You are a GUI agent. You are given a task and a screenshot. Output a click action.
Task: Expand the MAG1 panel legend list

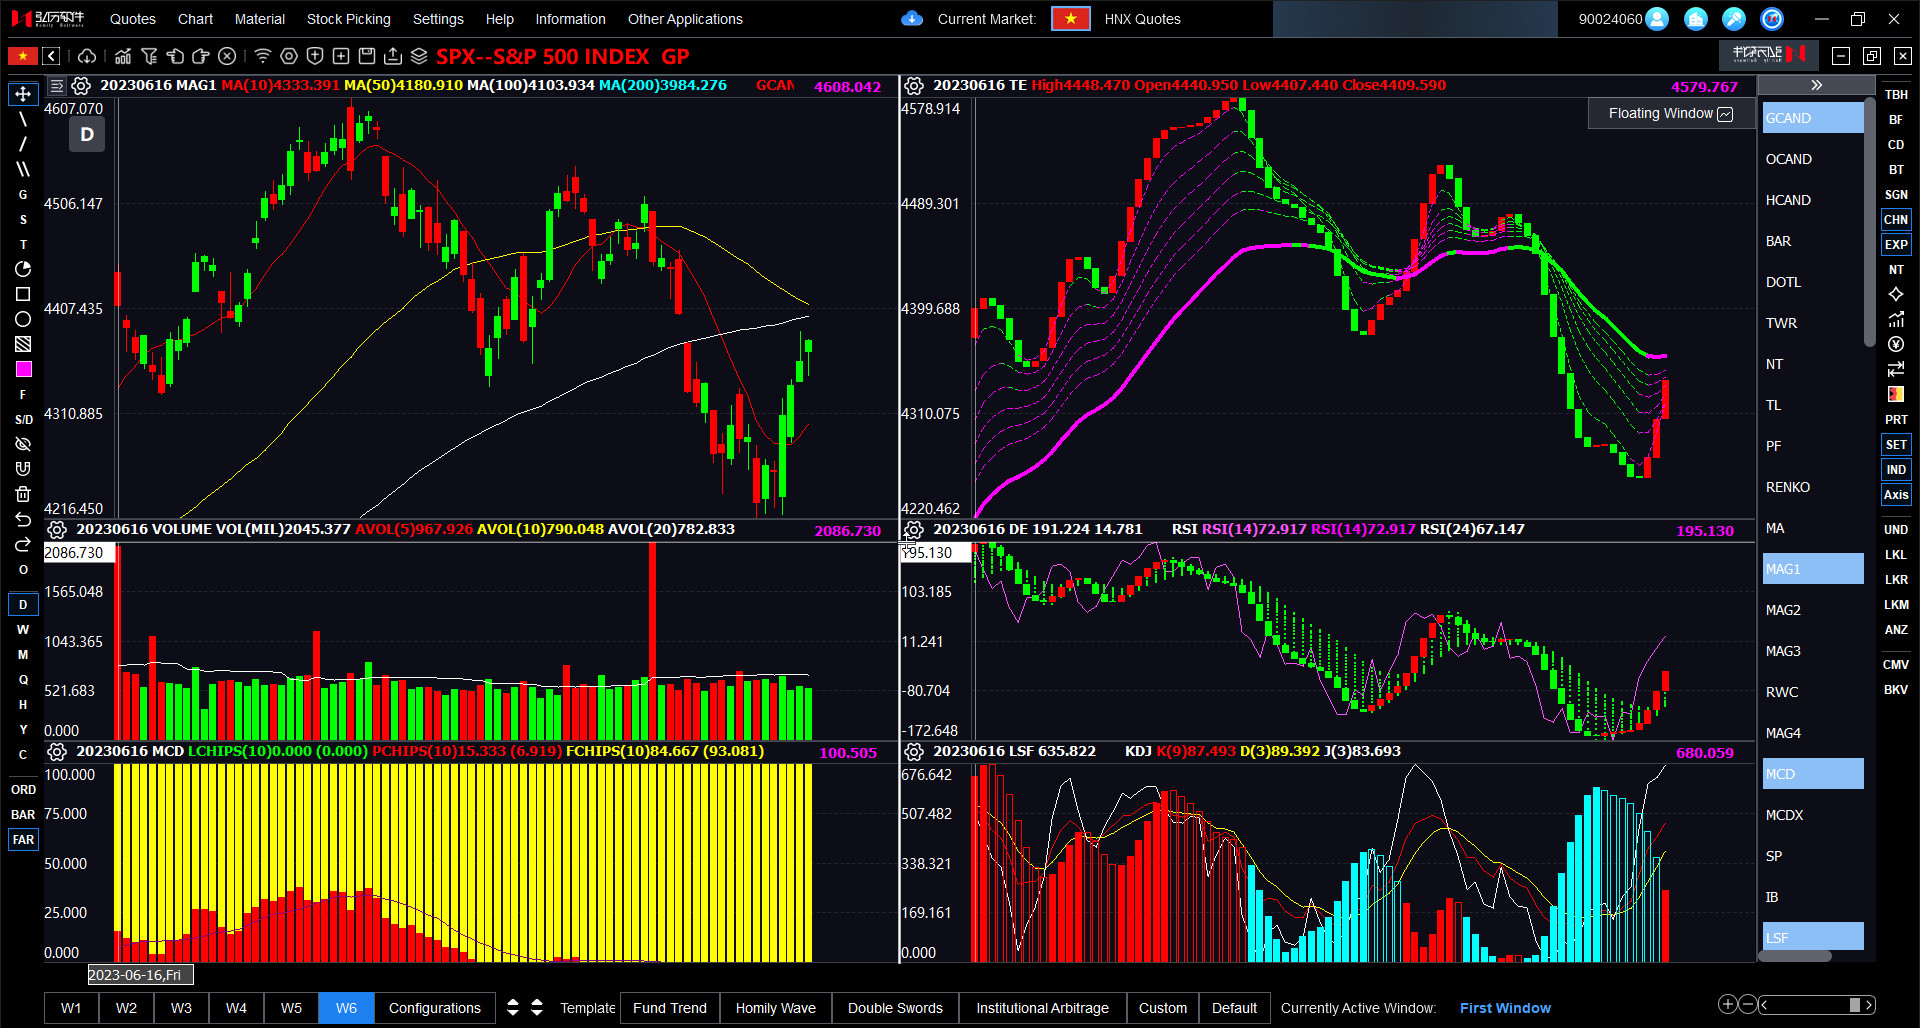pyautogui.click(x=57, y=86)
